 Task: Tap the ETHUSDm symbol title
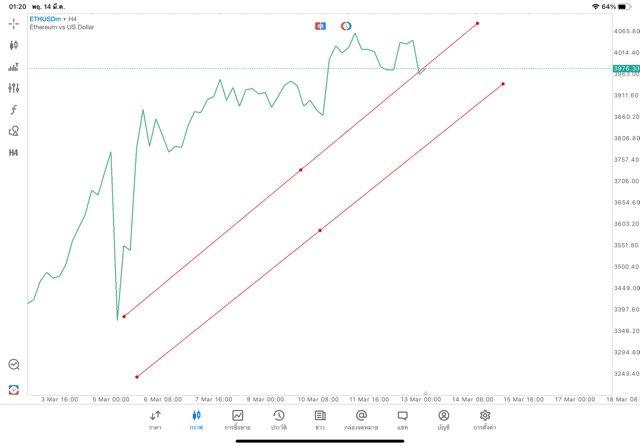[x=46, y=18]
